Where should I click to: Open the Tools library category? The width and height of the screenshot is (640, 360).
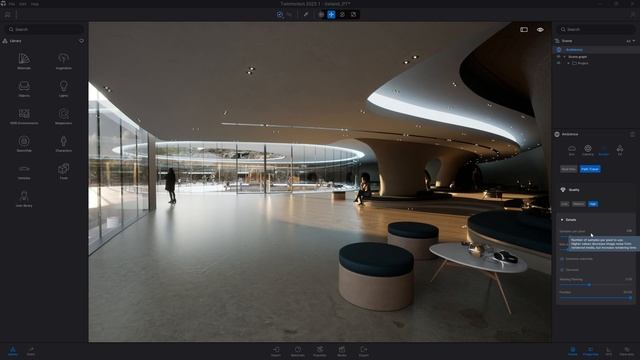click(x=64, y=171)
